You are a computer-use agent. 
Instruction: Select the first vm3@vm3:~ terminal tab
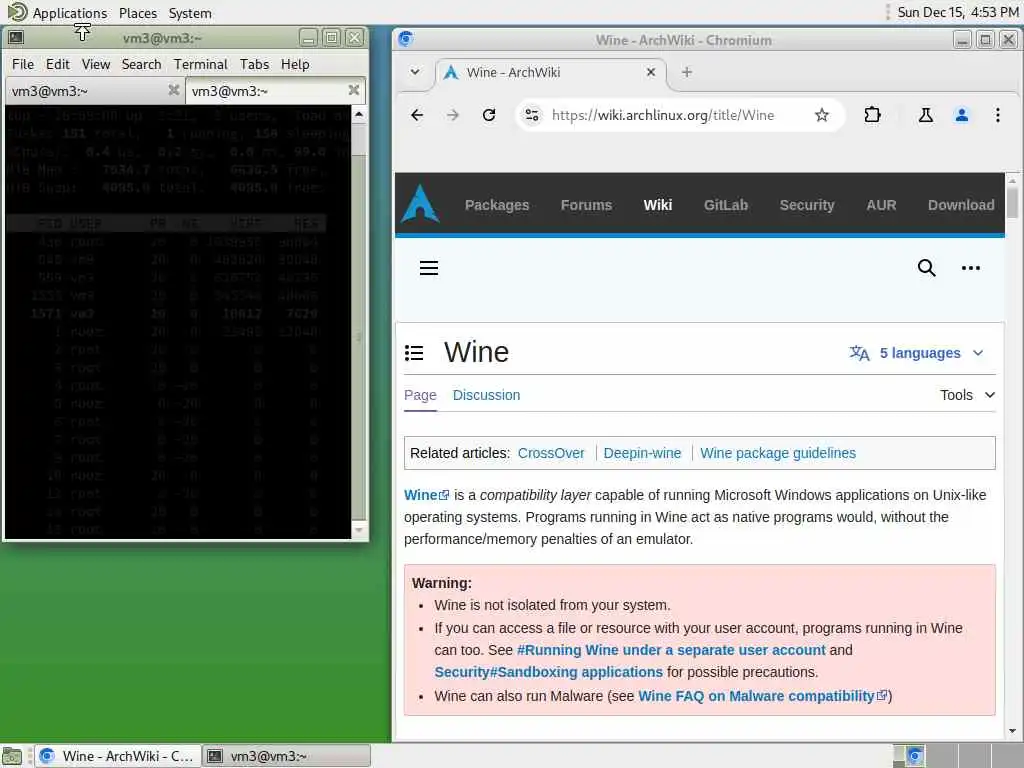(x=95, y=91)
